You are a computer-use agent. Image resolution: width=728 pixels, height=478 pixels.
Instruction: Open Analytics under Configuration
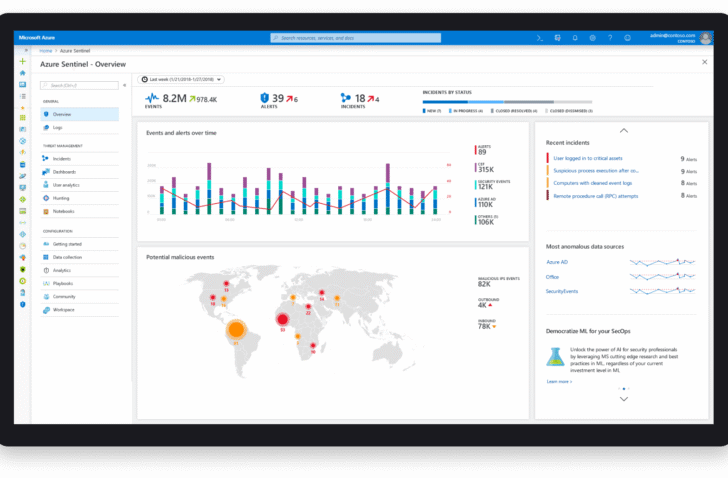[79, 271]
